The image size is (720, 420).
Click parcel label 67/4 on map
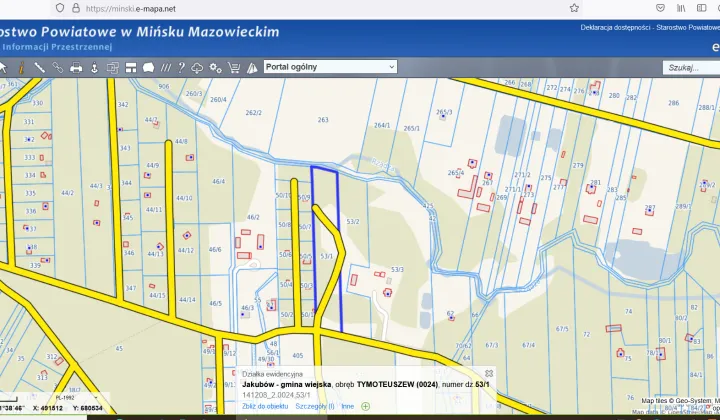[x=529, y=345]
